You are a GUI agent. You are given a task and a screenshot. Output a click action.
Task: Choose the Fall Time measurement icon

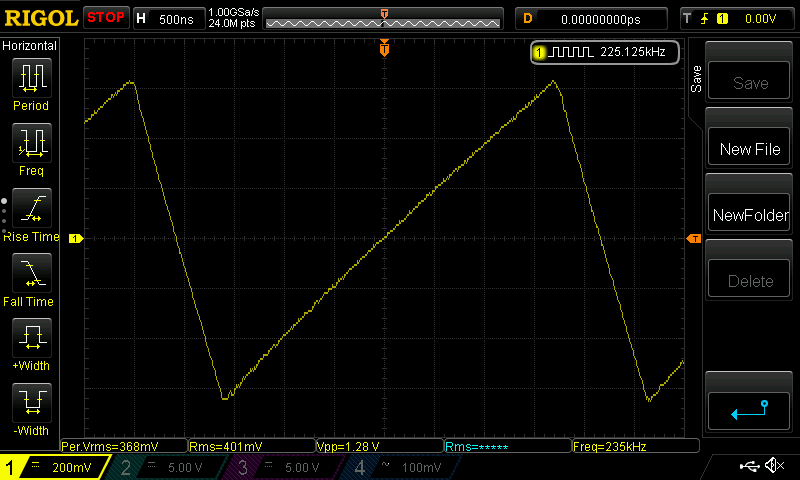(31, 273)
